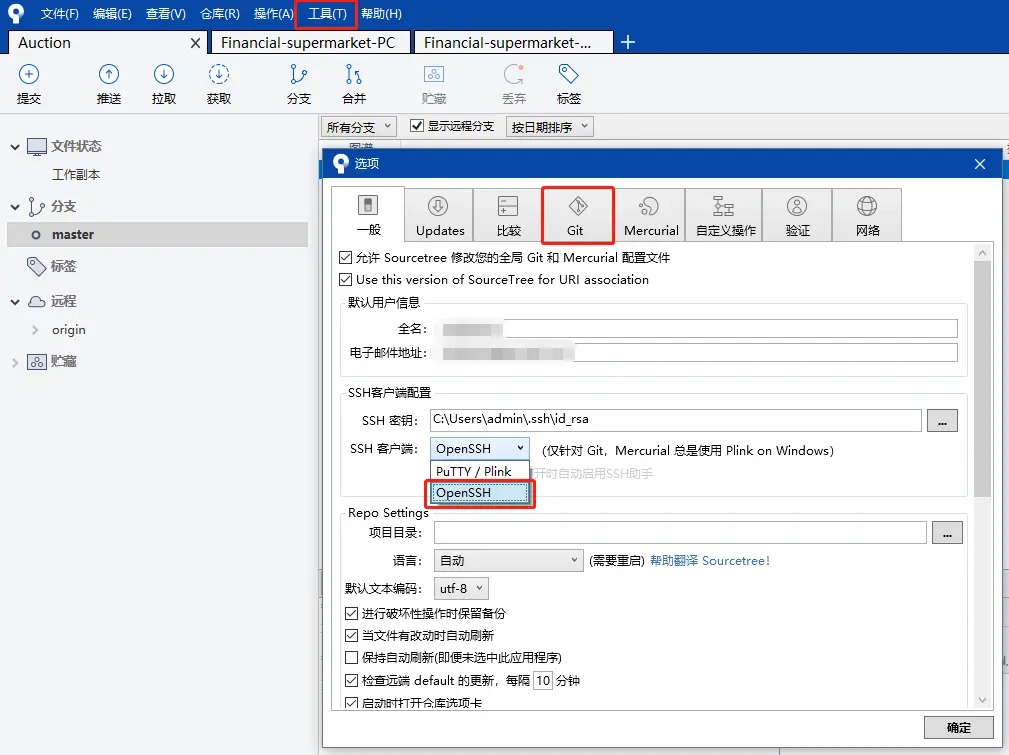The width and height of the screenshot is (1009, 755).
Task: Toggle Use this version for URI association
Action: click(346, 279)
